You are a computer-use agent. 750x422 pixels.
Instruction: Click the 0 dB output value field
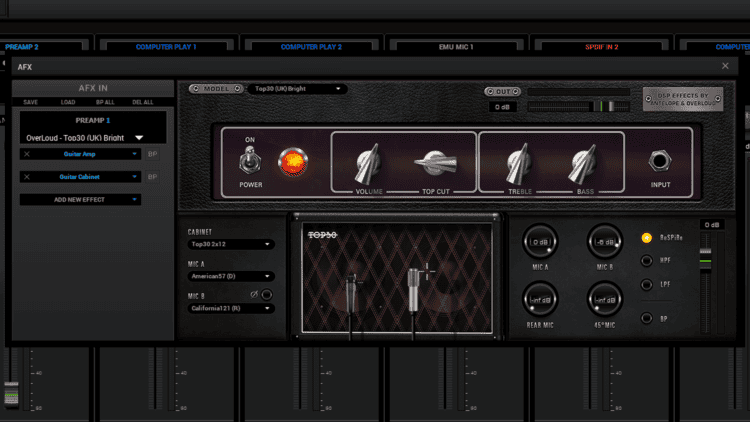pos(502,107)
